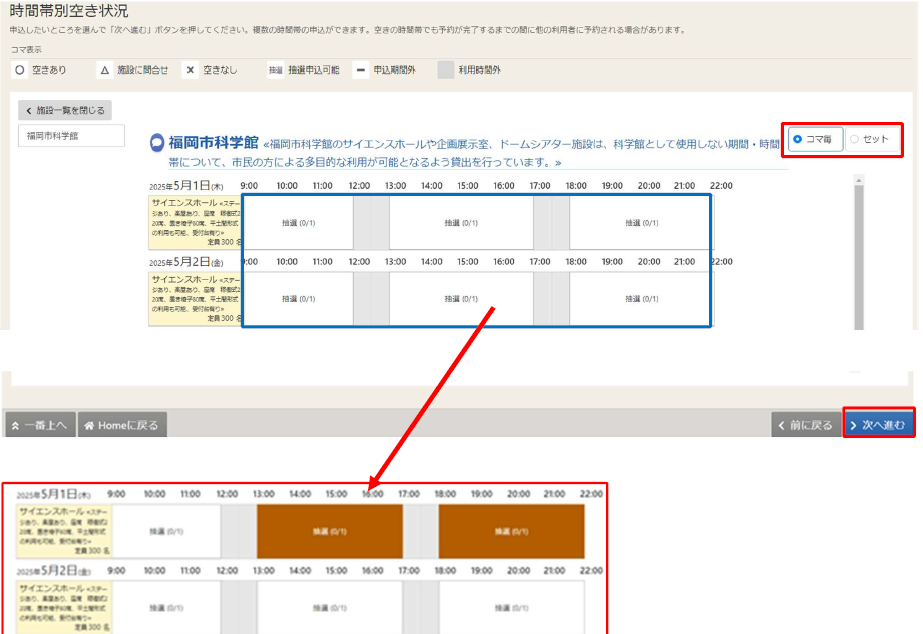
Task: Click the vertical scrollbar thumb beside the schedule
Action: 859,258
